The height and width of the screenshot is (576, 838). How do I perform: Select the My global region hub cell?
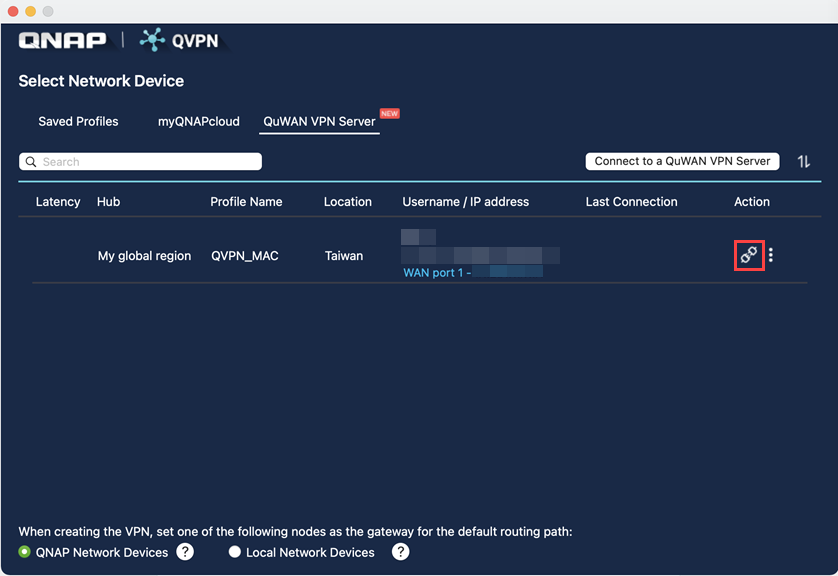[144, 256]
